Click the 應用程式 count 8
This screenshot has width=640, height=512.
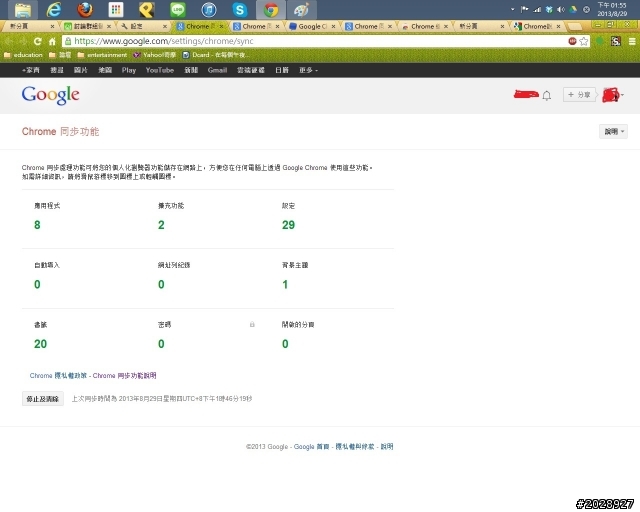(x=37, y=225)
